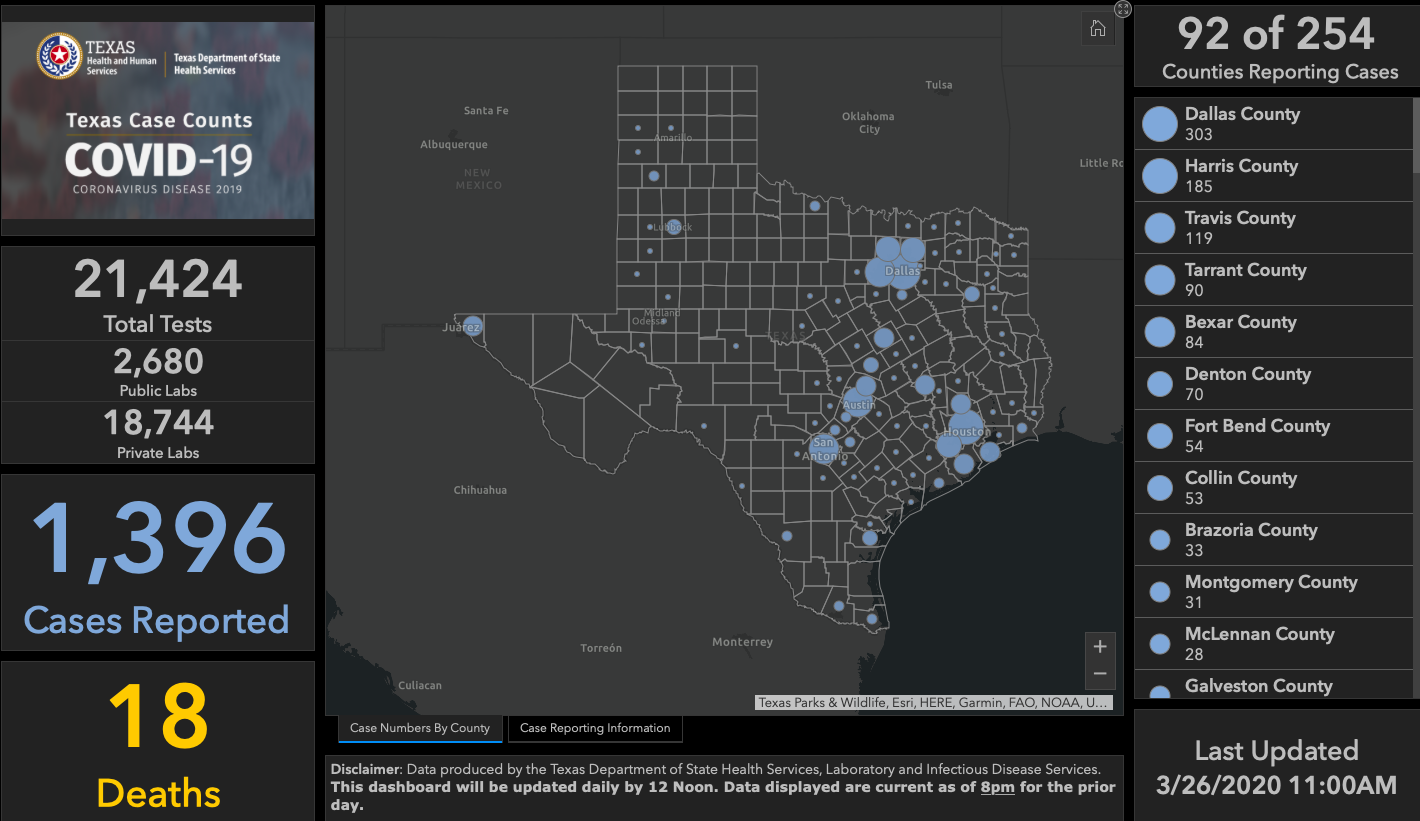Zoom out with the minus button
Image resolution: width=1420 pixels, height=821 pixels.
(1100, 674)
